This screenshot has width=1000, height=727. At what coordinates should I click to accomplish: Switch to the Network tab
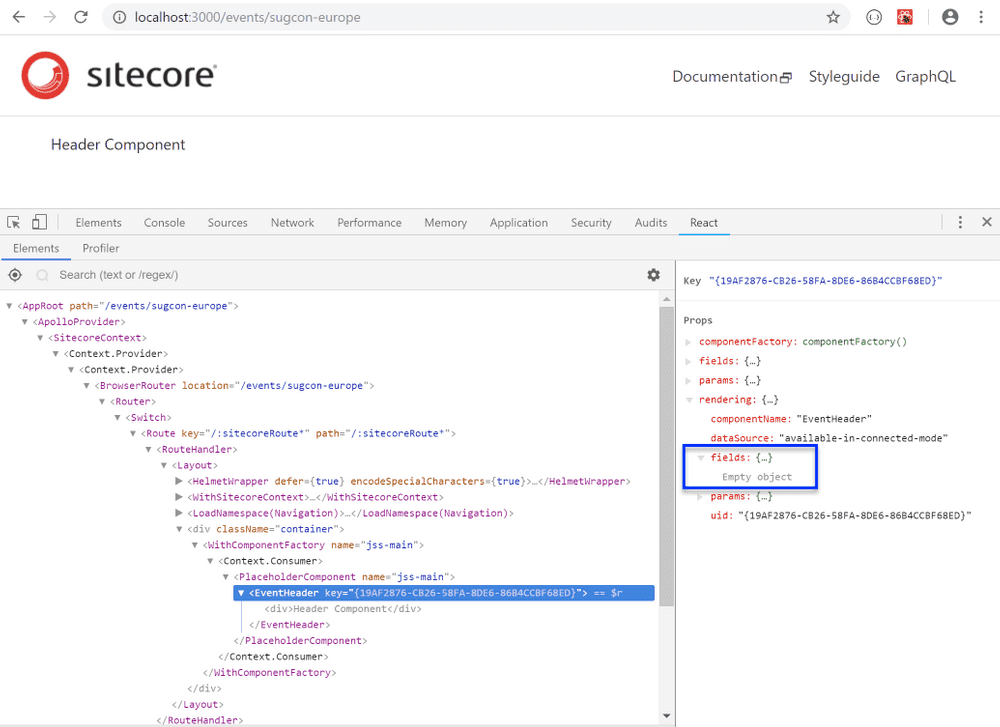(292, 223)
